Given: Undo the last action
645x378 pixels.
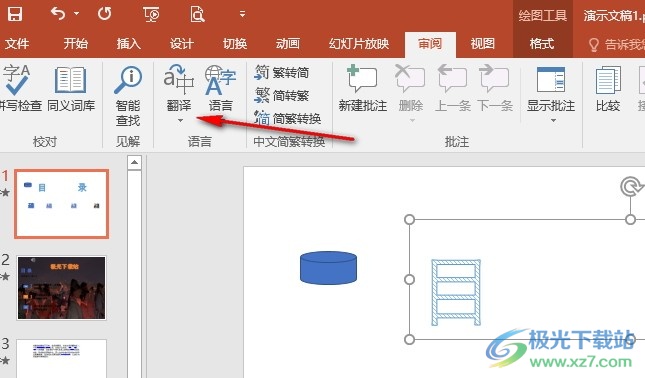Looking at the screenshot, I should (58, 14).
